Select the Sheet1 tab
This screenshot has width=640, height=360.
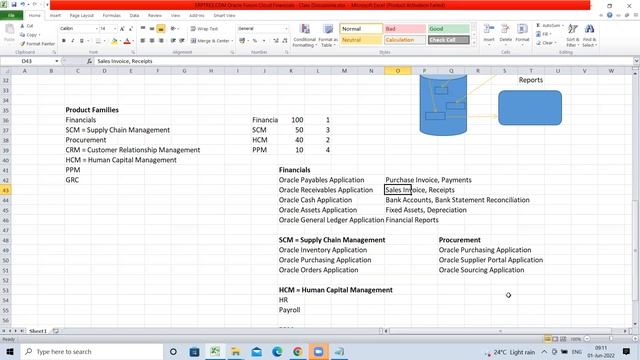pos(38,331)
